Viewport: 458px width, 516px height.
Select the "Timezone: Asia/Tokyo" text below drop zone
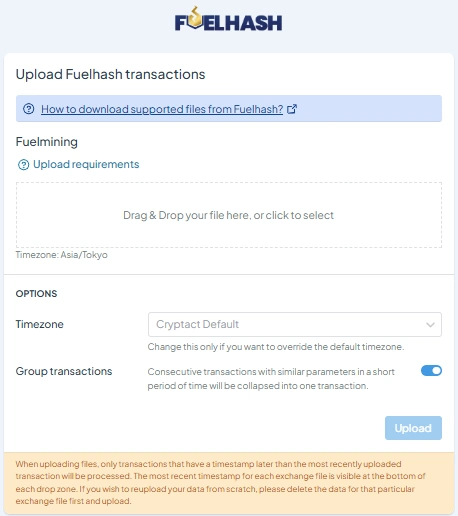[62, 255]
